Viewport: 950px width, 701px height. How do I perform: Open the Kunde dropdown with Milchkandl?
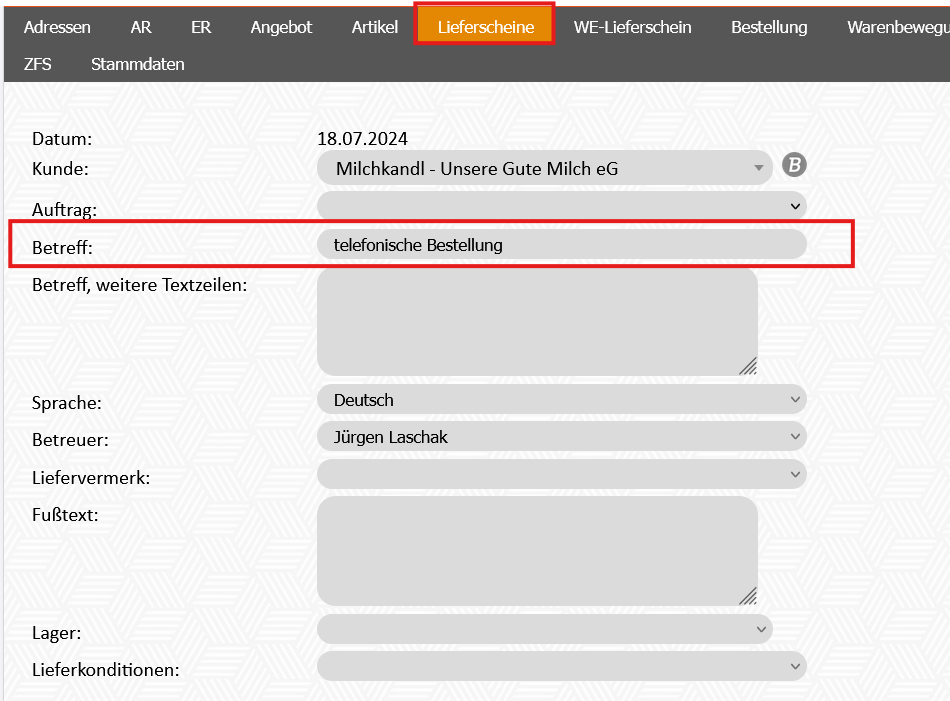pos(545,169)
